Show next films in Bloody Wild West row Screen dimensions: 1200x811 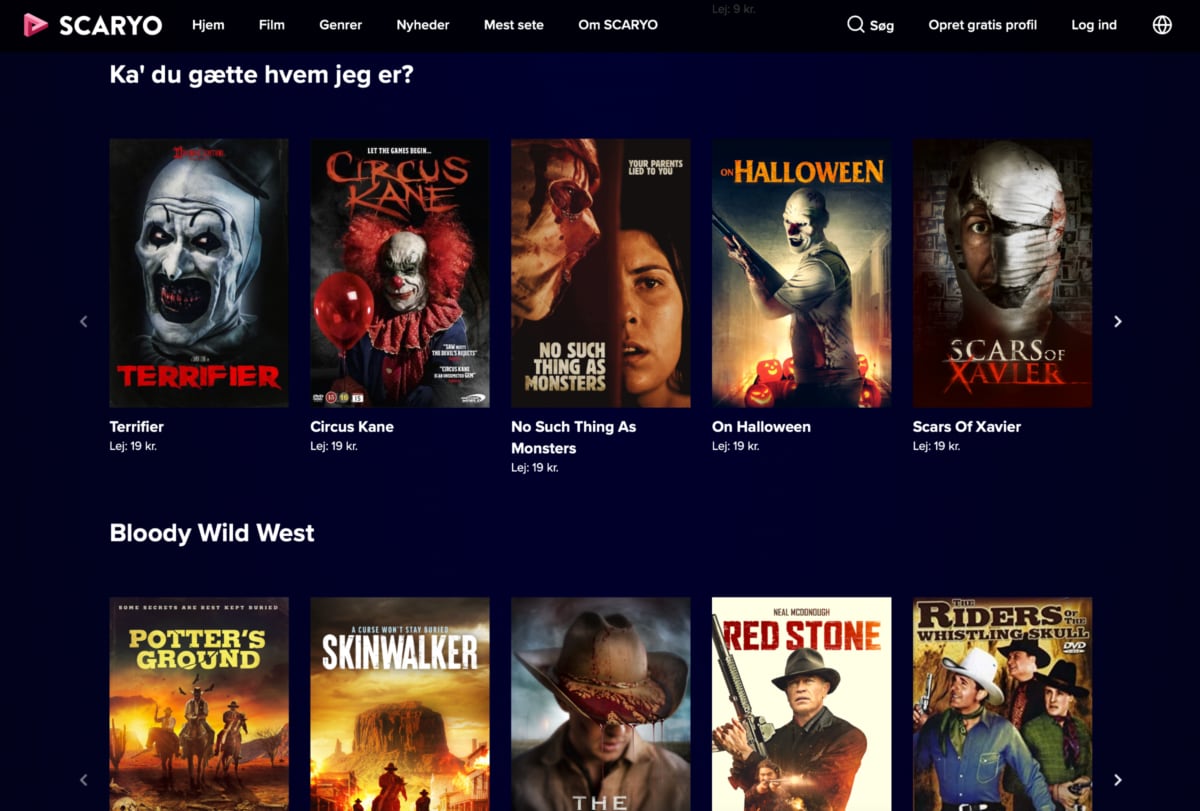point(1118,780)
